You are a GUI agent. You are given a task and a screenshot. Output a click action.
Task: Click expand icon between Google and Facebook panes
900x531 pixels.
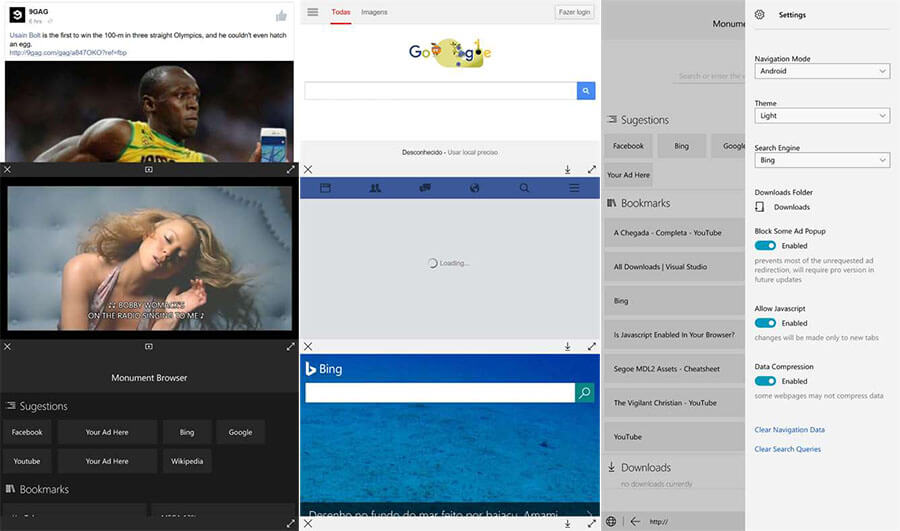pyautogui.click(x=592, y=169)
